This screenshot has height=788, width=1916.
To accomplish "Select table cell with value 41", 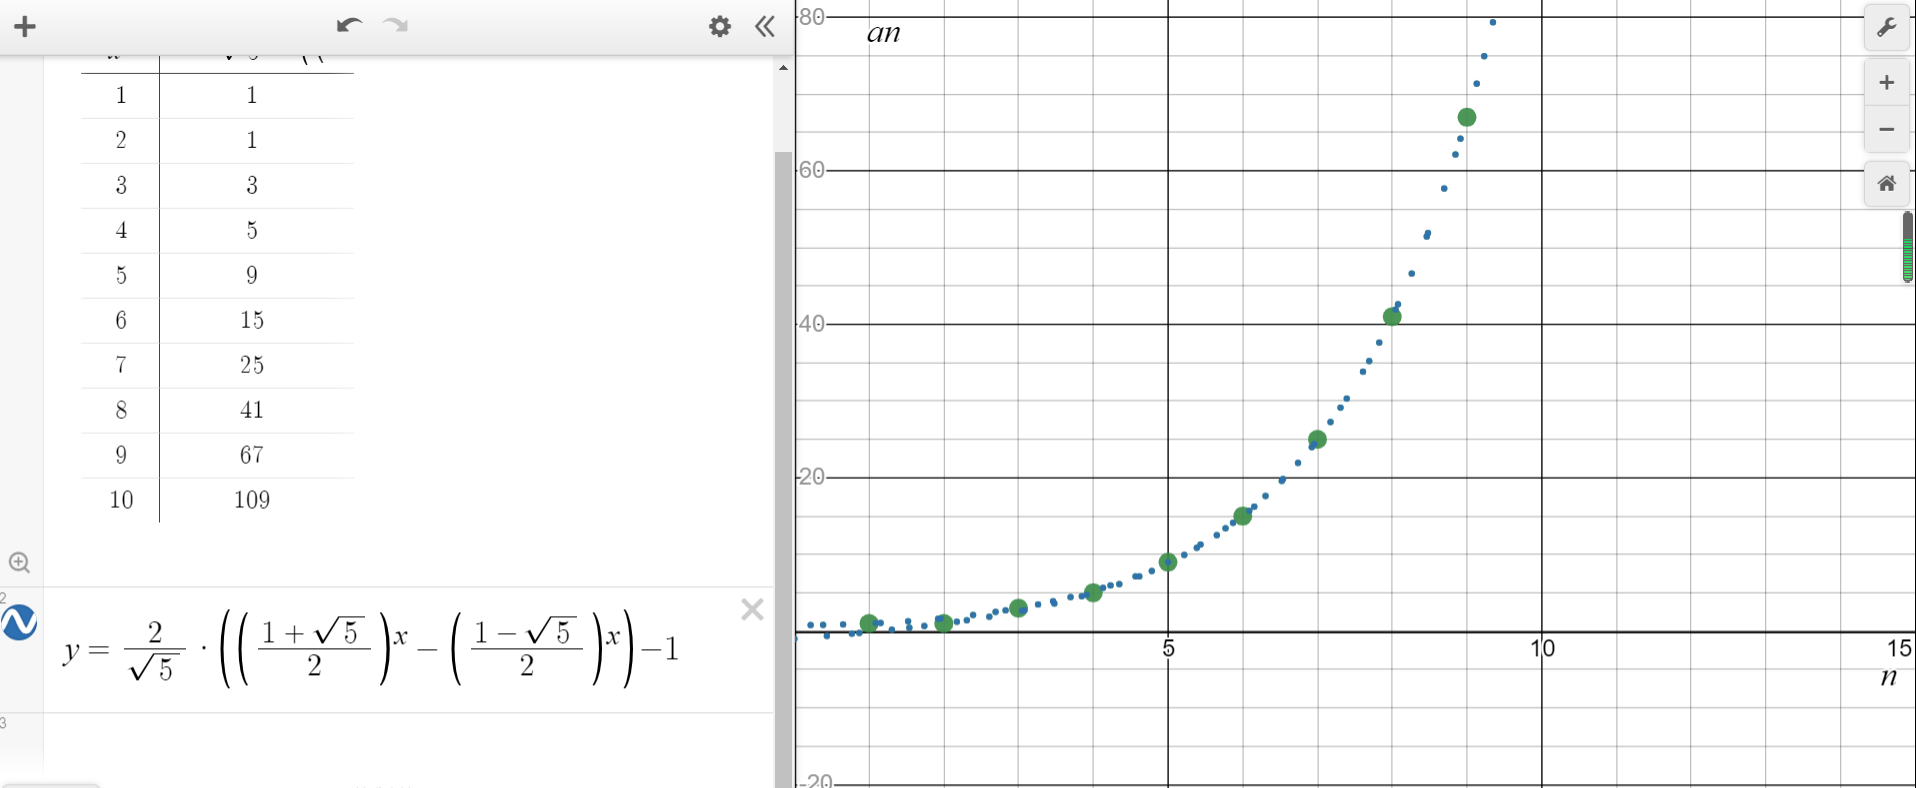I will (252, 410).
